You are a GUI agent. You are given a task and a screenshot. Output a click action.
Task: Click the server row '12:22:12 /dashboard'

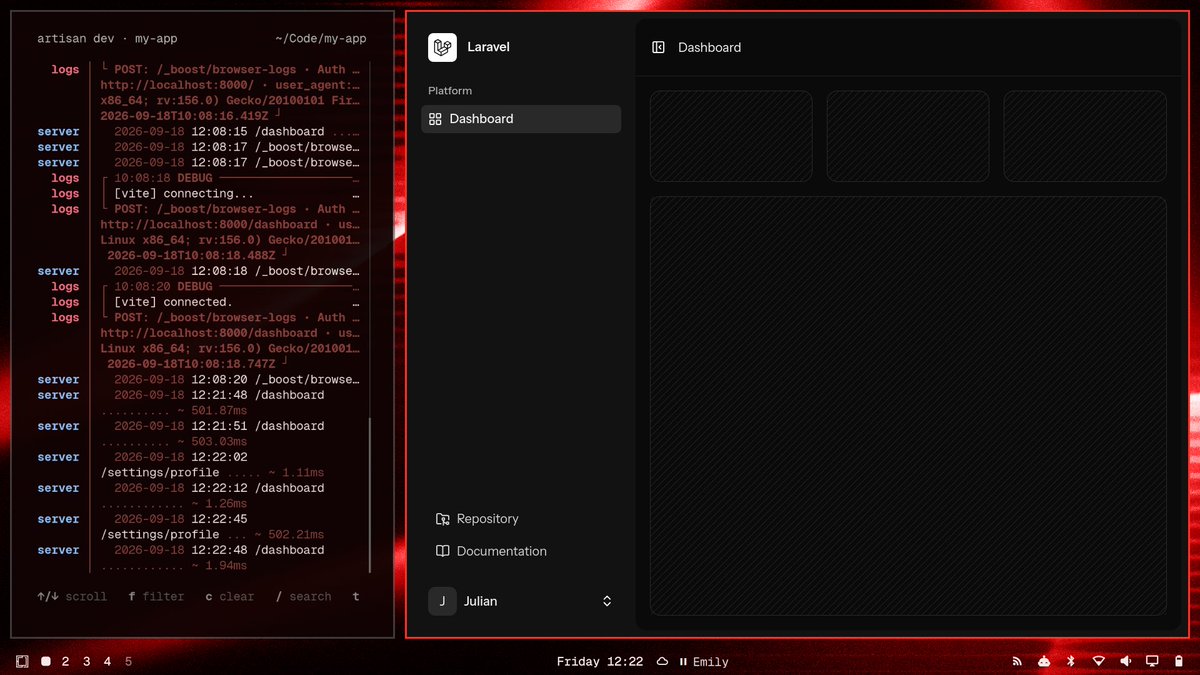[x=219, y=488]
